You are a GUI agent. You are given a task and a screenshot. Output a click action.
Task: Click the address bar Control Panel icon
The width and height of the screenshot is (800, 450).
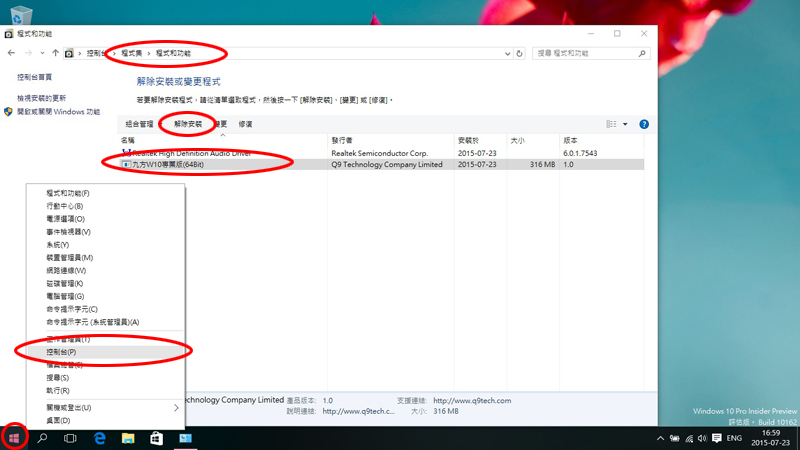(x=69, y=53)
